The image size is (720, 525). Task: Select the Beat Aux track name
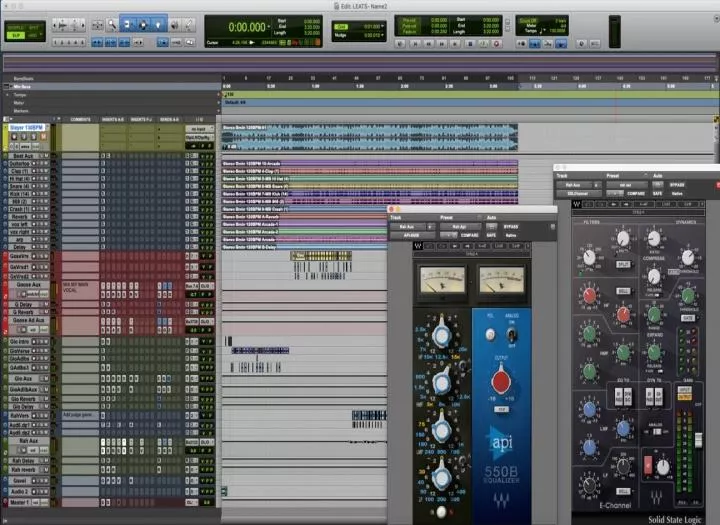tap(22, 156)
